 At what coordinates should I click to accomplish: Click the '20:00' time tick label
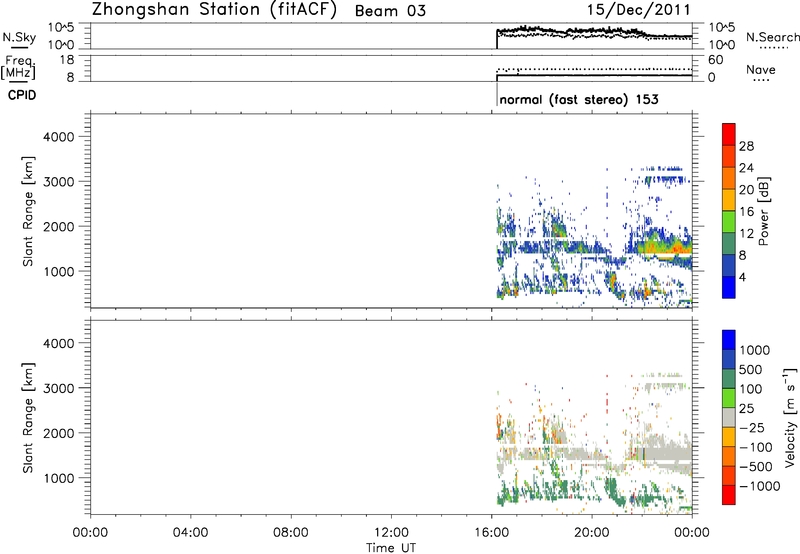(x=592, y=533)
